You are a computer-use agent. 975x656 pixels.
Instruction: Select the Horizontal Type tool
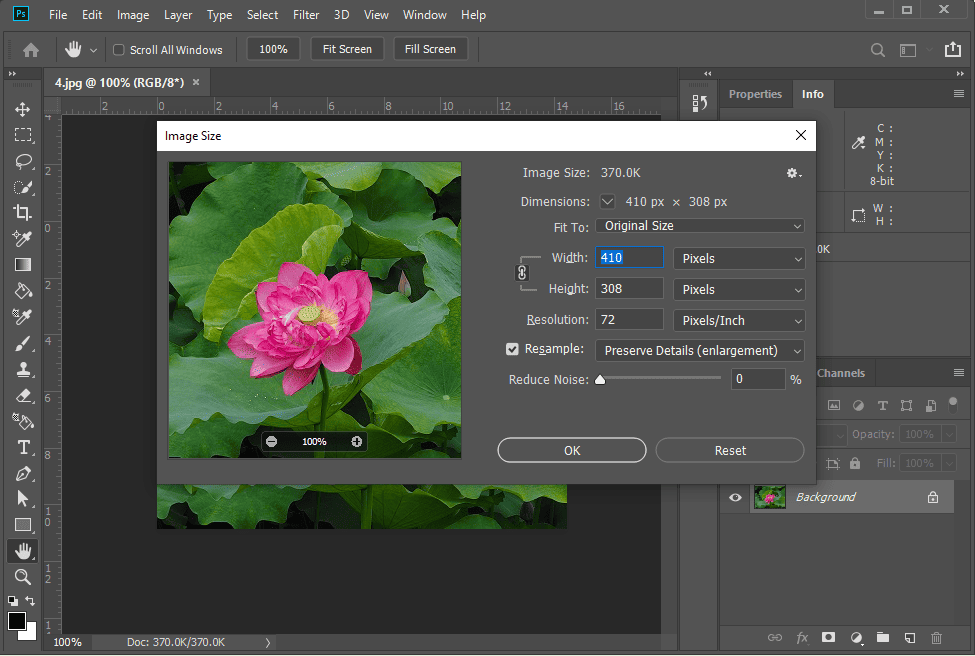click(x=23, y=446)
